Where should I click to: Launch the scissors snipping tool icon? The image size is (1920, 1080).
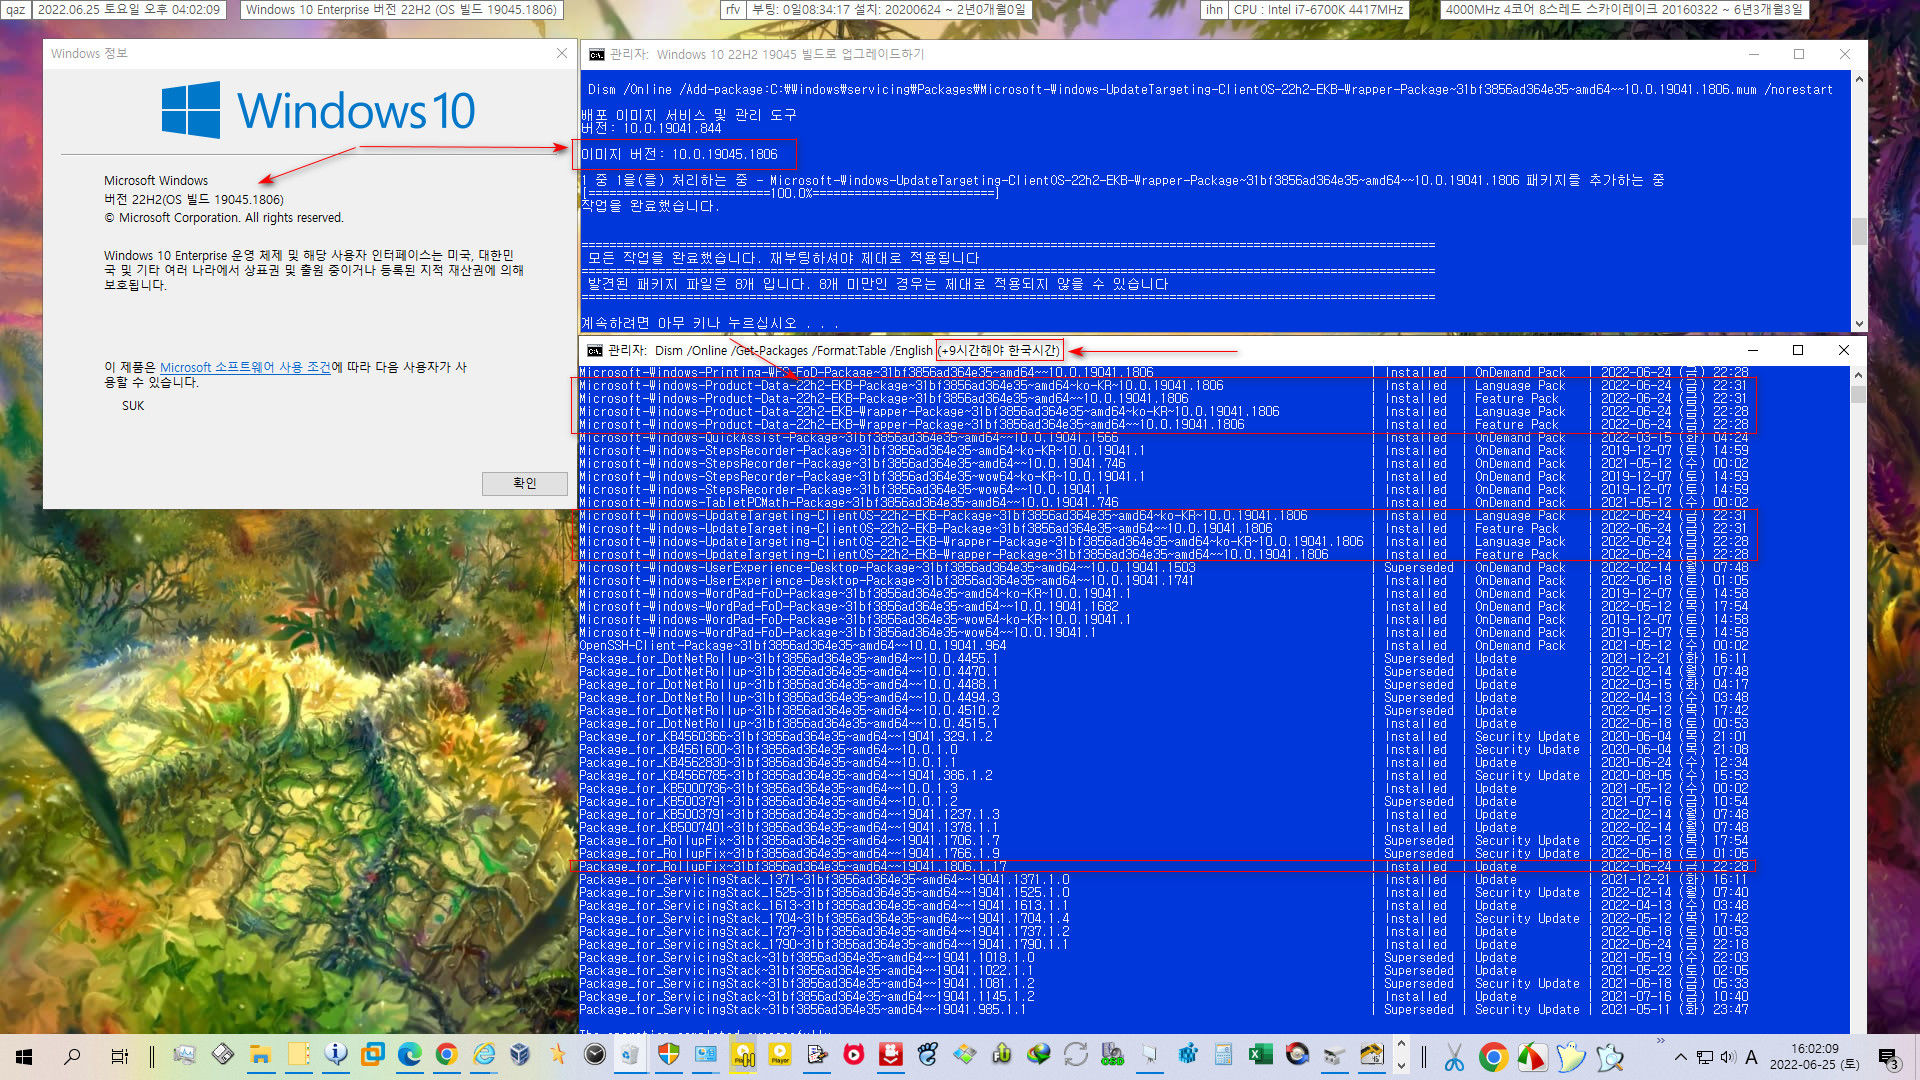pyautogui.click(x=1454, y=1057)
